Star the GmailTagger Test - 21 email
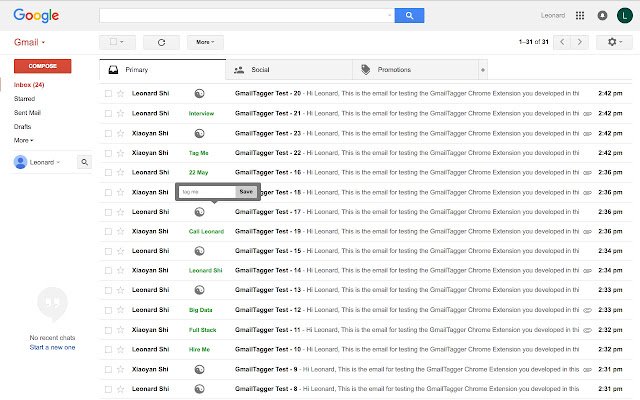Viewport: 640px width, 400px height. [120, 113]
